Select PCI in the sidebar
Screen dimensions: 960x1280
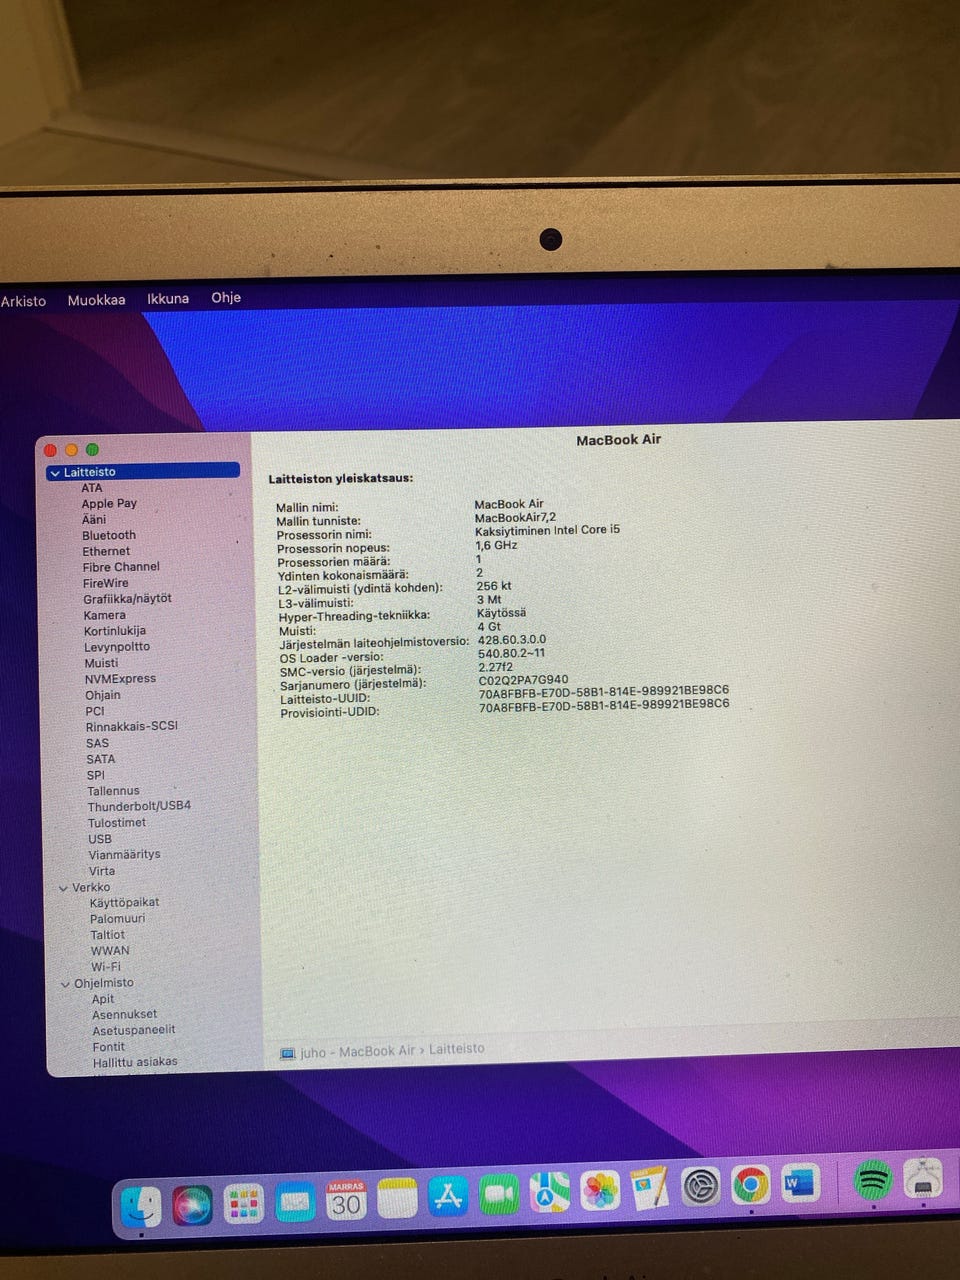click(x=95, y=711)
